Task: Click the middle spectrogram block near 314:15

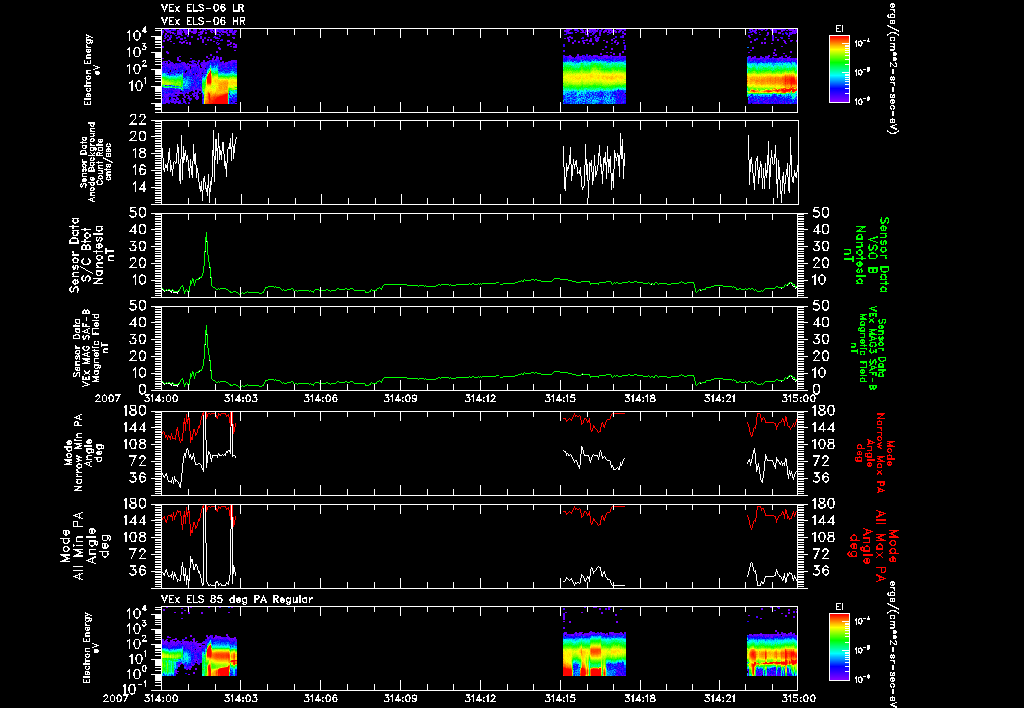Action: (x=594, y=66)
